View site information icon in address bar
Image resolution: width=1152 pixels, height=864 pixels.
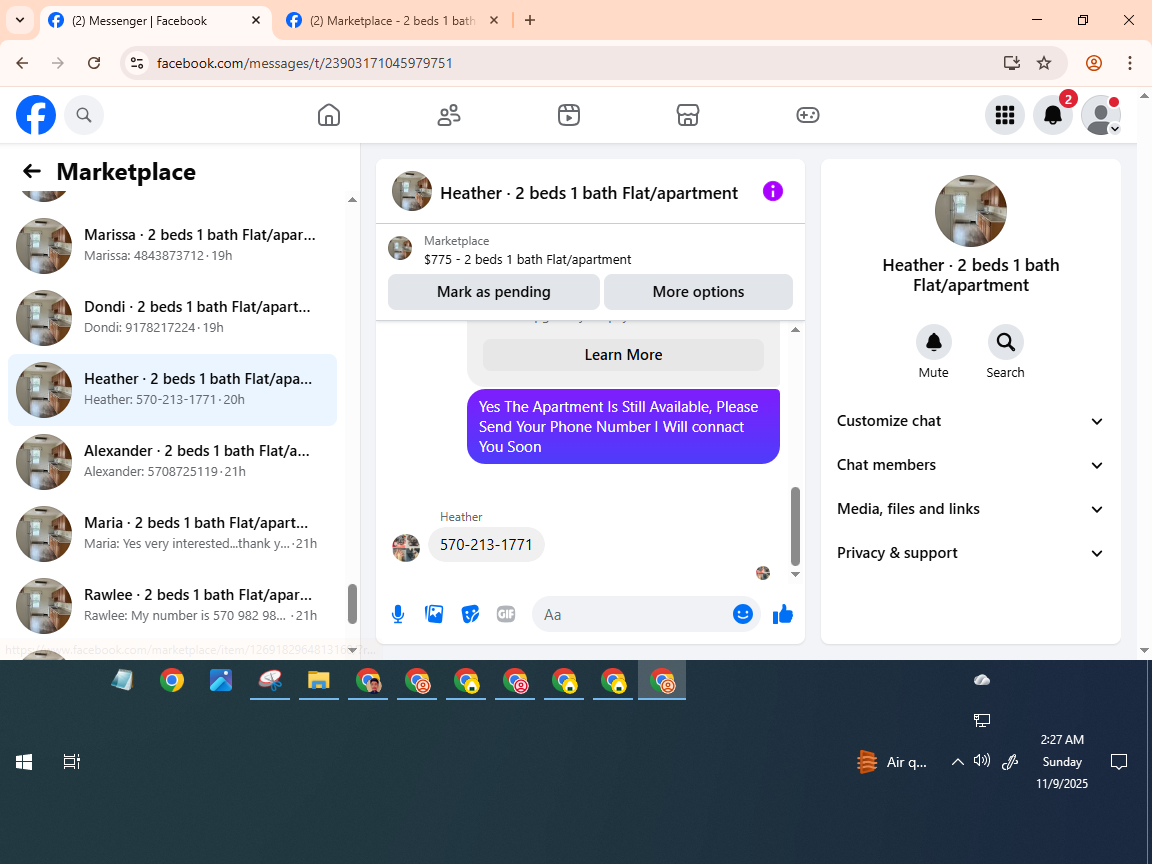(137, 63)
